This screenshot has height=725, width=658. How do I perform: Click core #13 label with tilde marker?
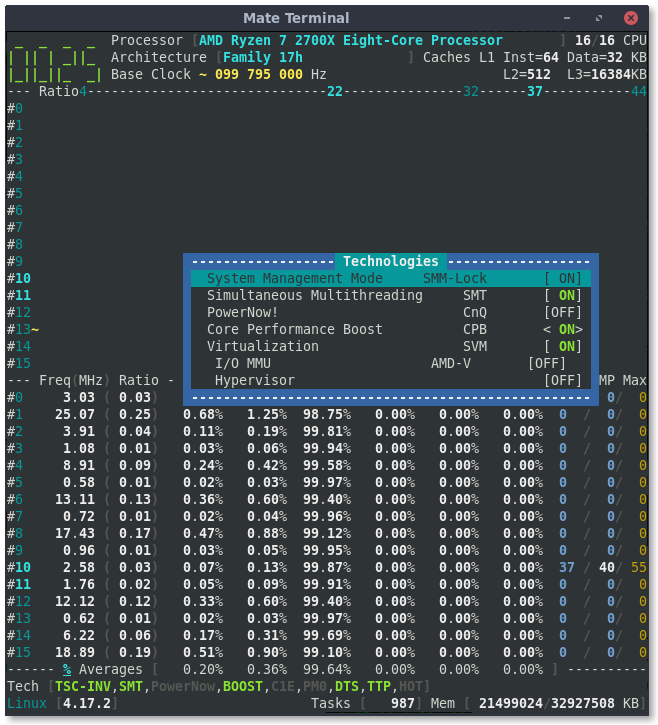tap(23, 329)
